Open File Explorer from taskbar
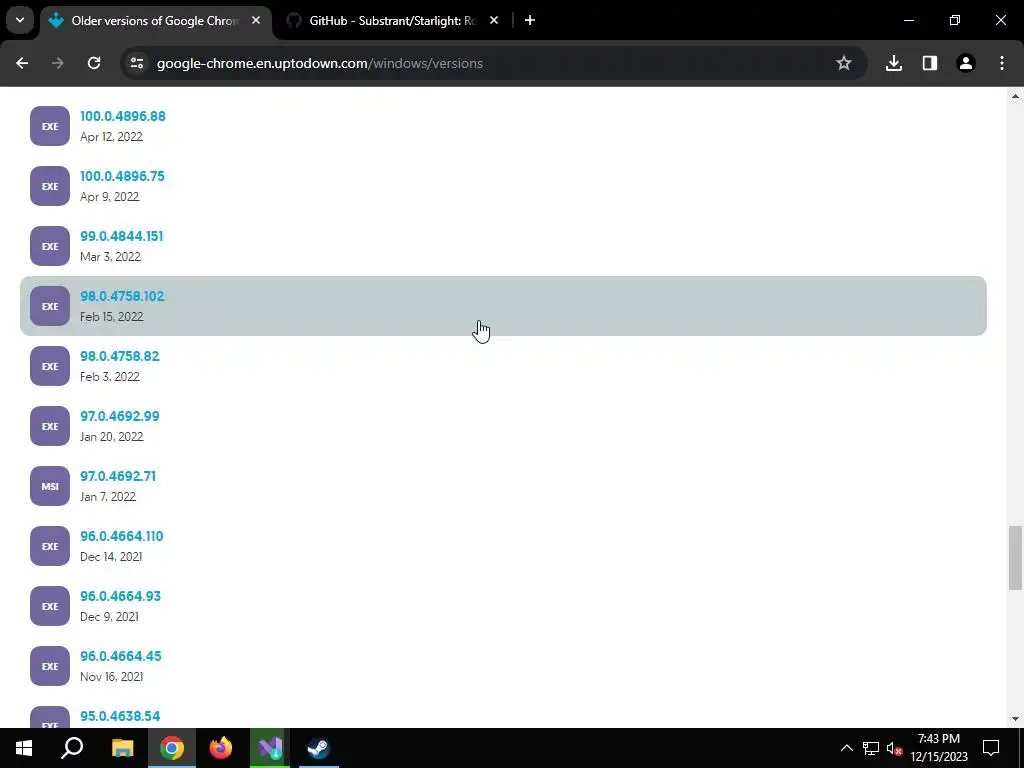This screenshot has width=1024, height=768. point(122,748)
